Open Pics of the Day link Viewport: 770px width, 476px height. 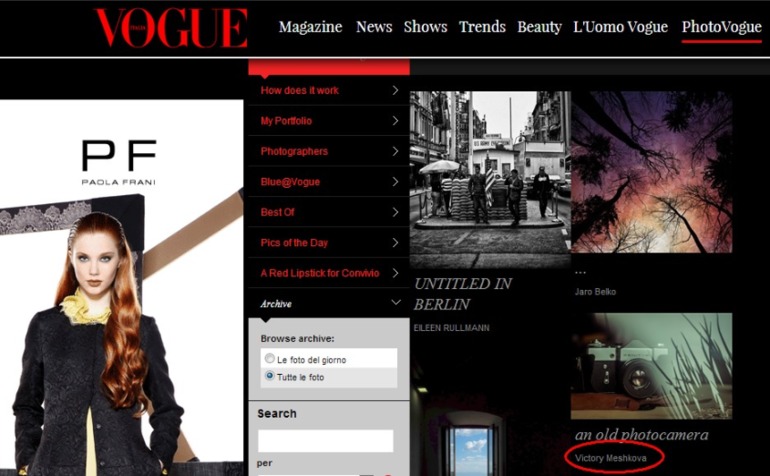pos(294,243)
